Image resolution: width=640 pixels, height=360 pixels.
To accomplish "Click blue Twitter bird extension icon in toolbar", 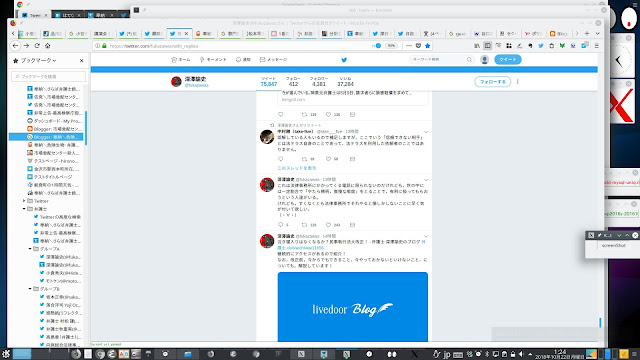I will [x=541, y=46].
